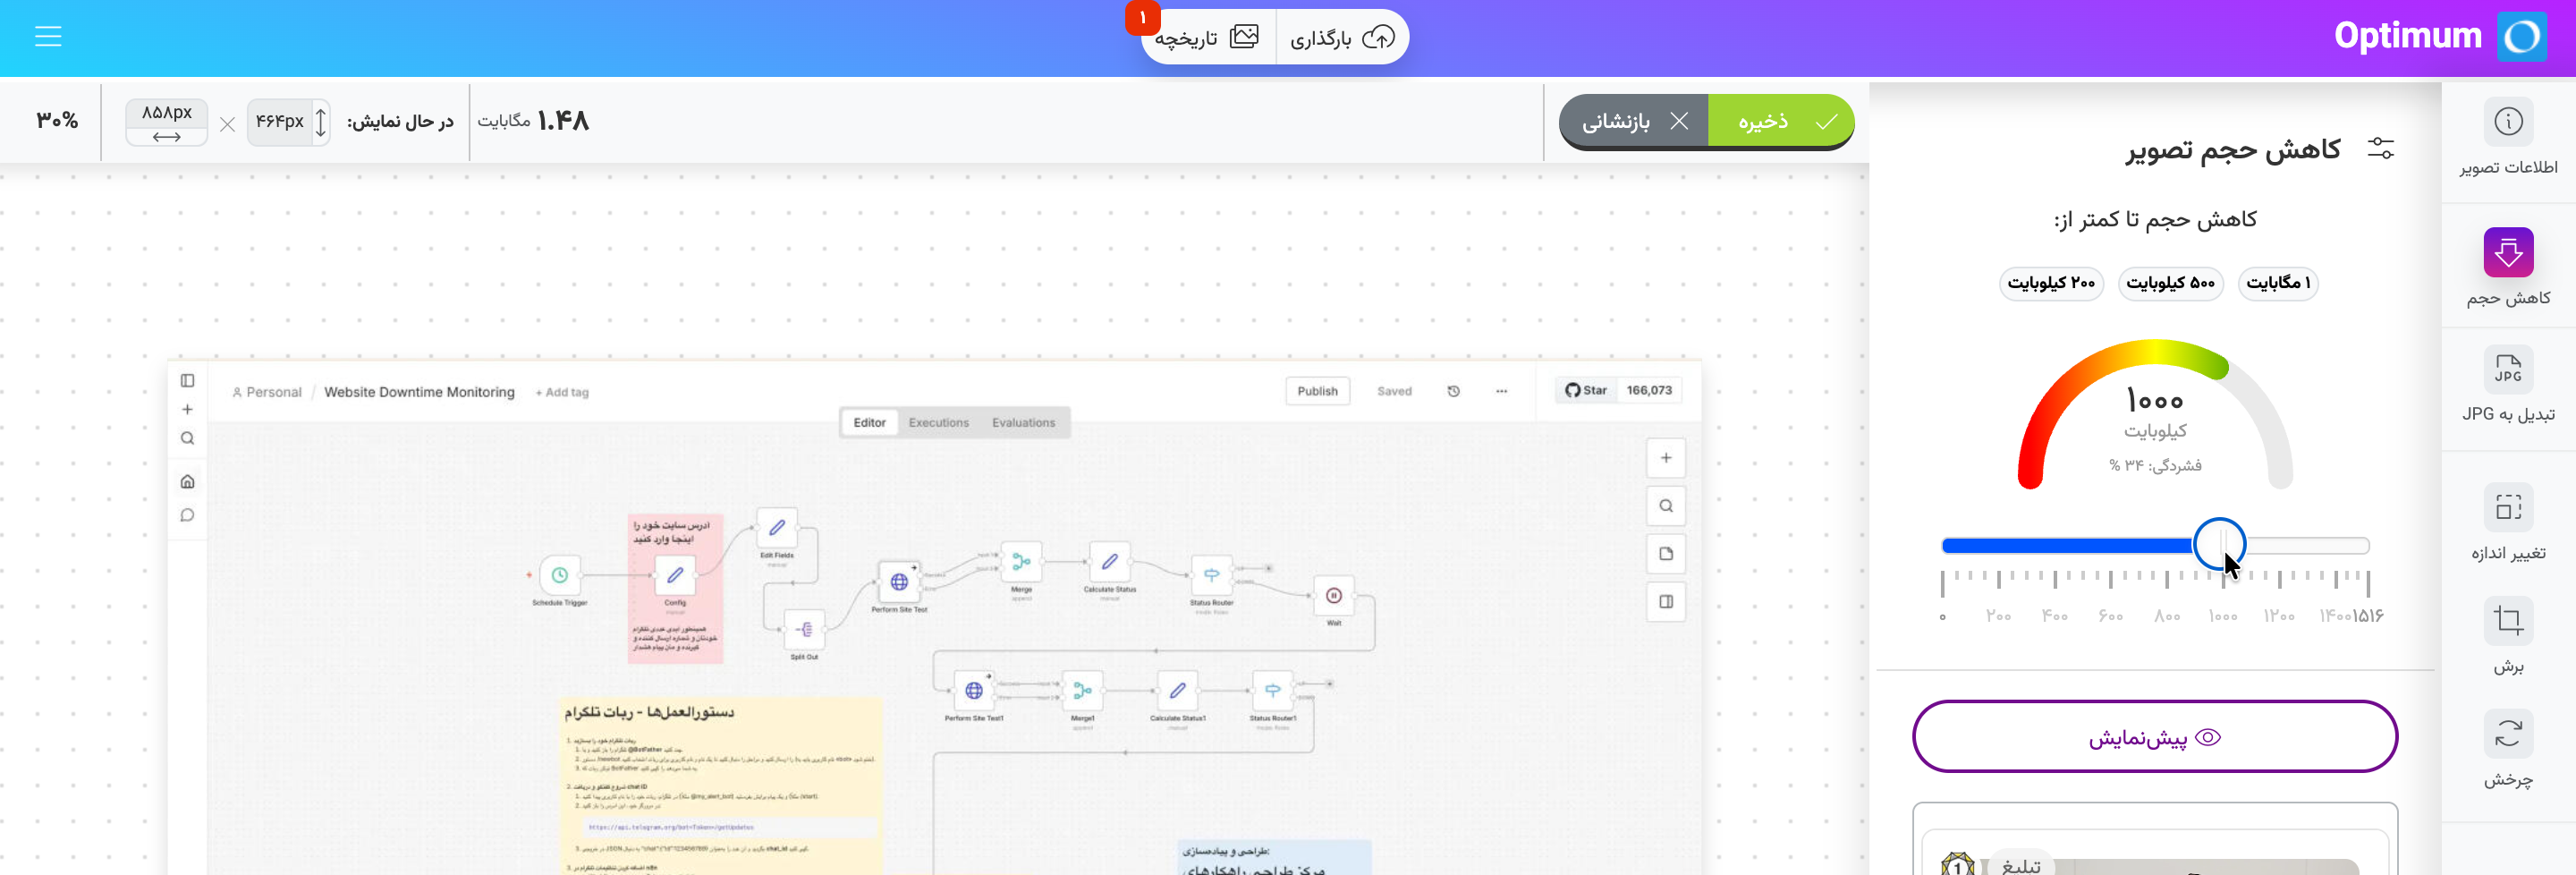
Task: Click the green save (ذخیره) button
Action: (x=1780, y=122)
